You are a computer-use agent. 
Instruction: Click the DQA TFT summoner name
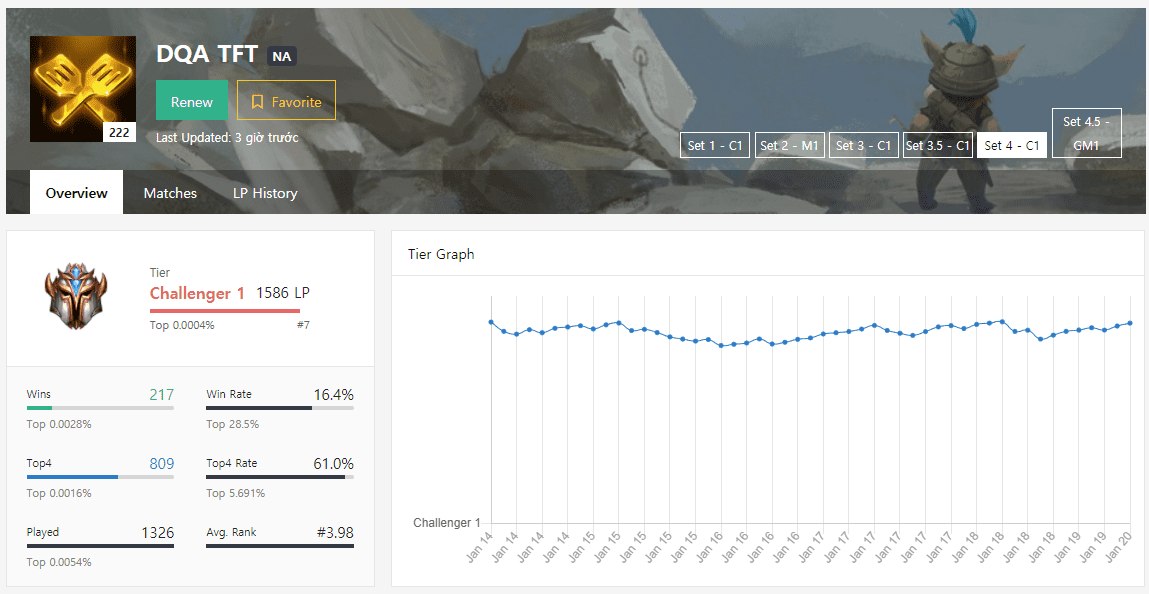click(207, 53)
